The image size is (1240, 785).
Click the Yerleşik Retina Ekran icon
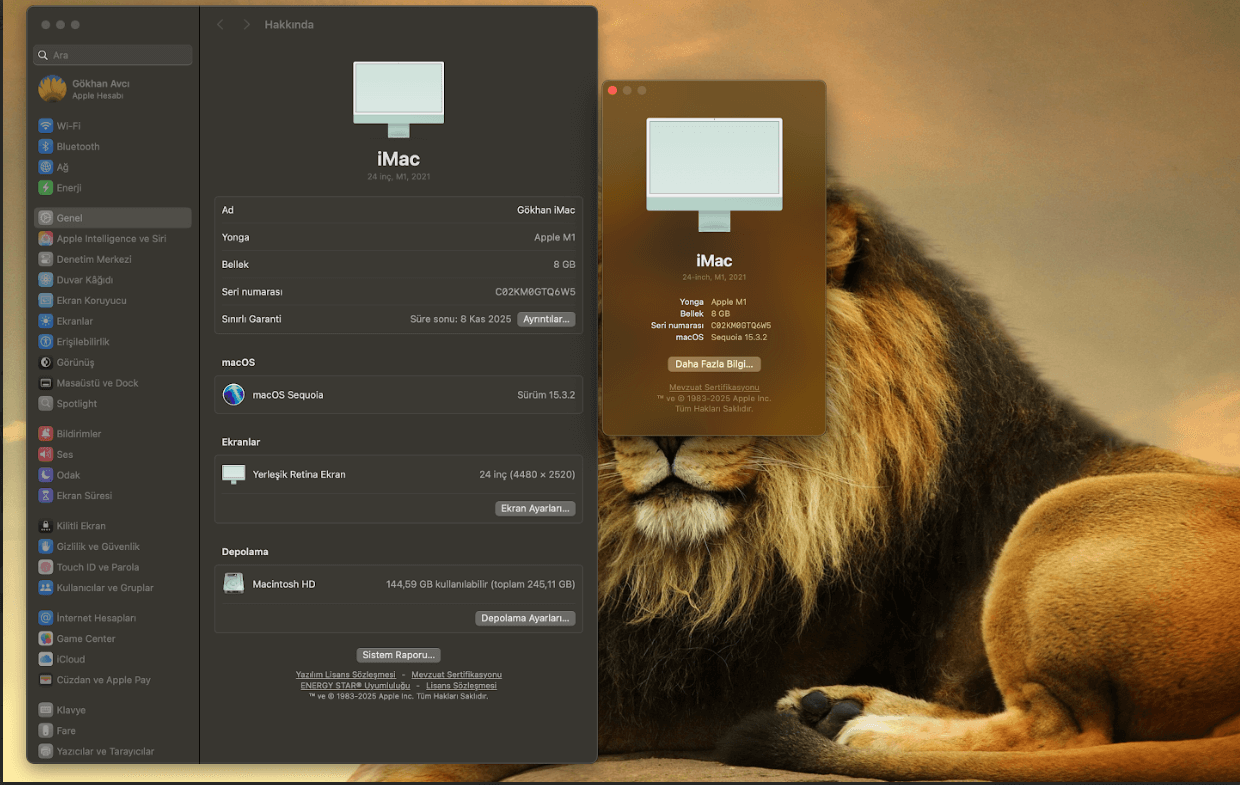click(x=233, y=474)
